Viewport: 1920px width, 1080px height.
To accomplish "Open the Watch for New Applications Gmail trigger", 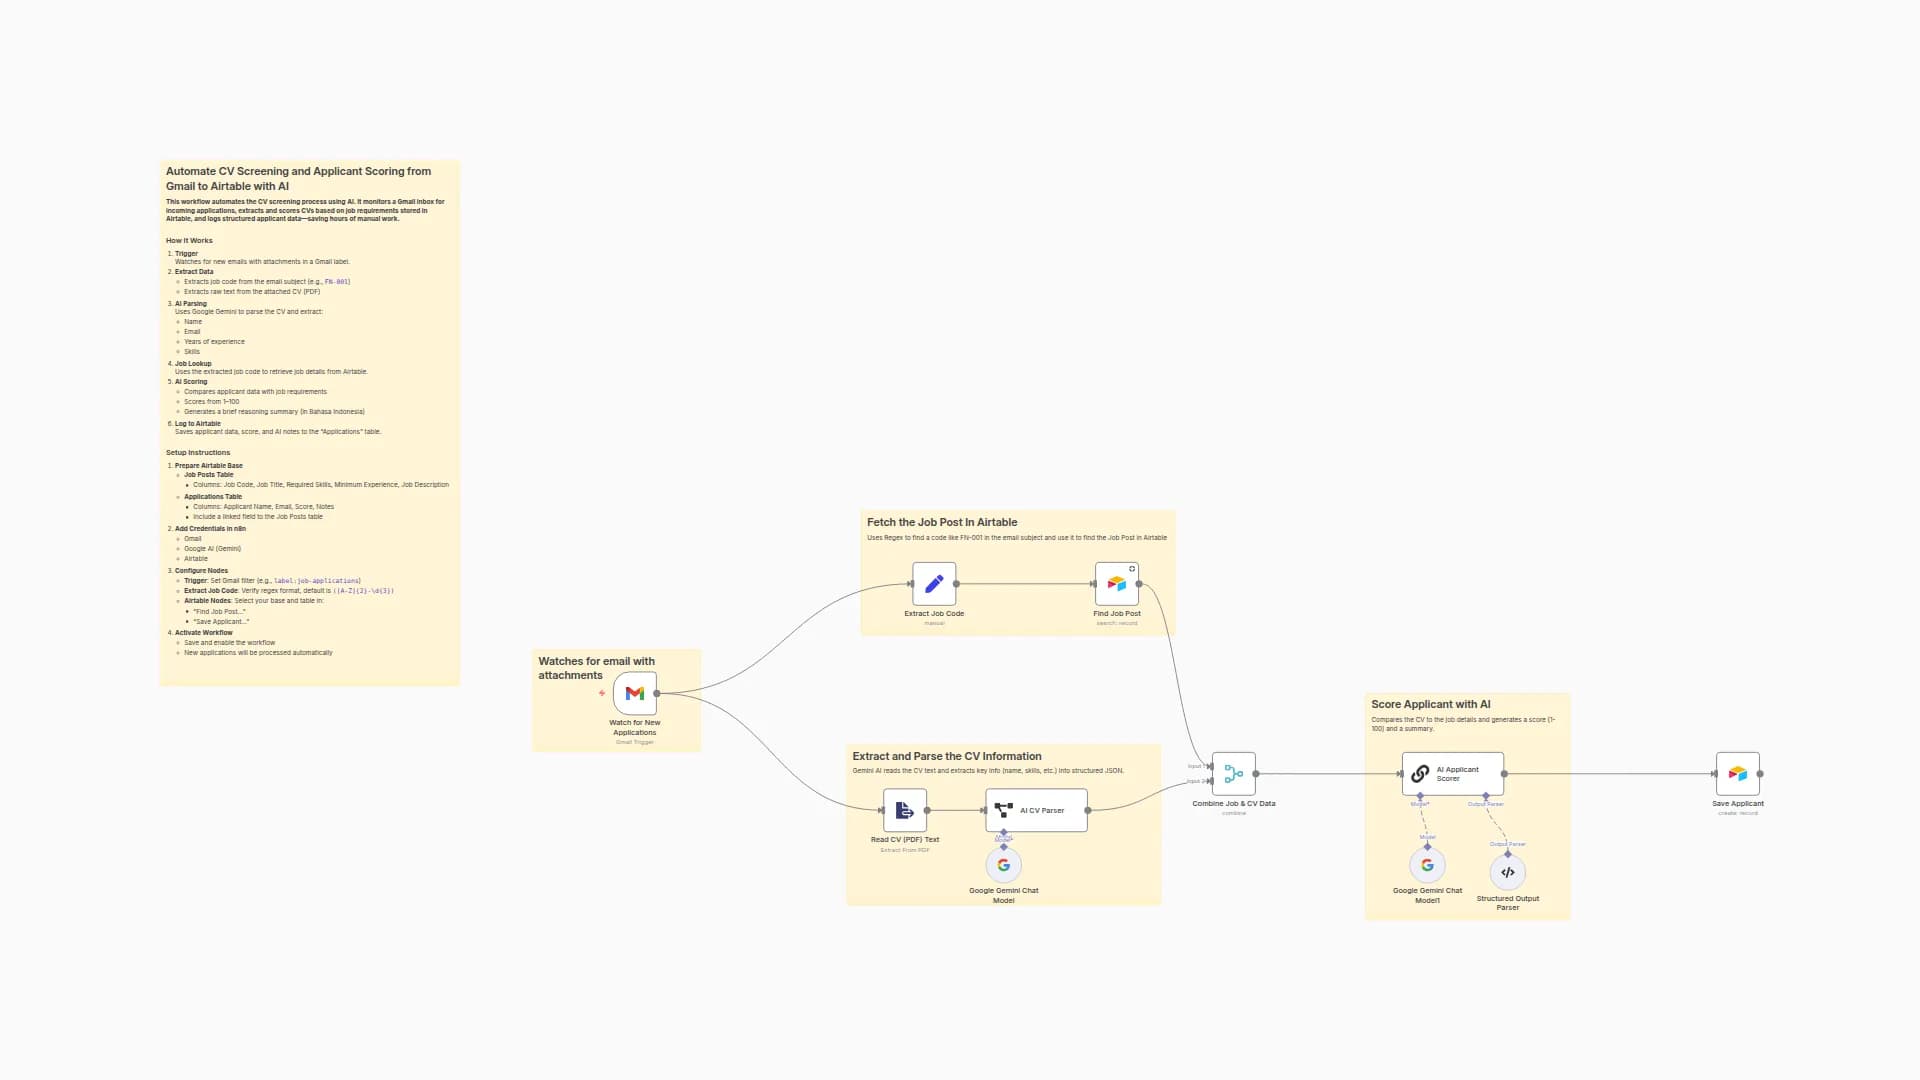I will 634,692.
